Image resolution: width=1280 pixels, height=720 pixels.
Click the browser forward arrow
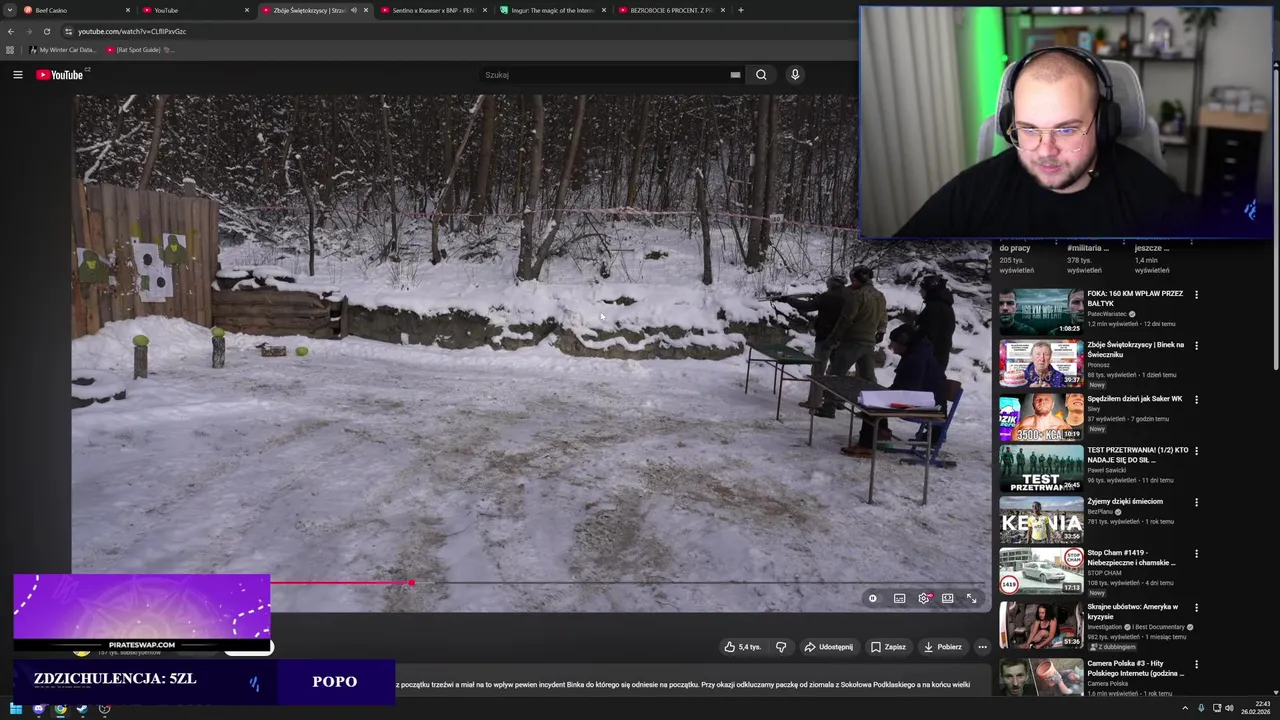point(28,31)
